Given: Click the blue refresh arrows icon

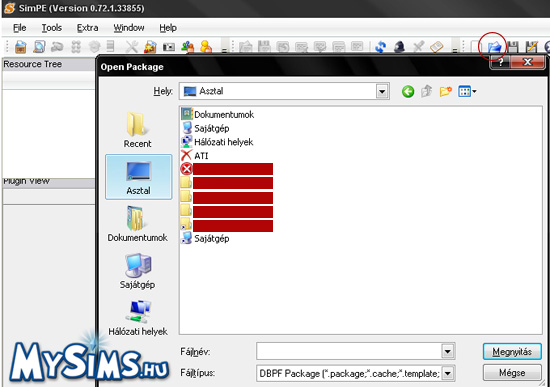Looking at the screenshot, I should point(381,47).
